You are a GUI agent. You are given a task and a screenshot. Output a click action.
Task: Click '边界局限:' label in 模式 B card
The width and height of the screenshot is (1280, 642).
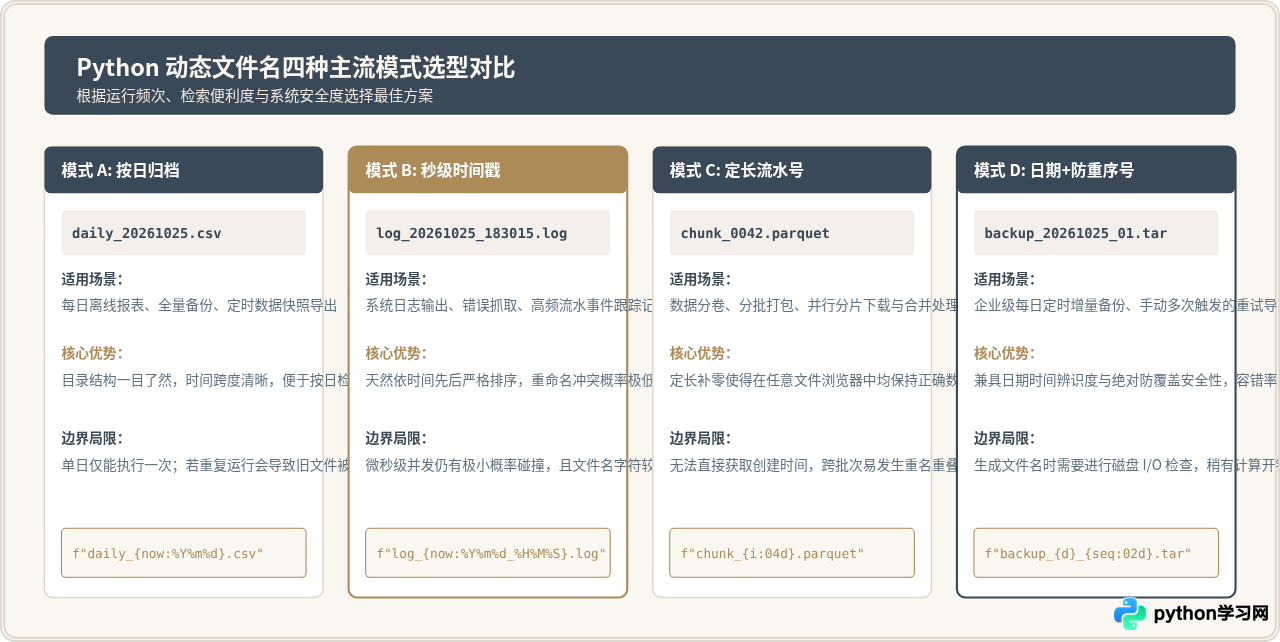click(x=396, y=439)
